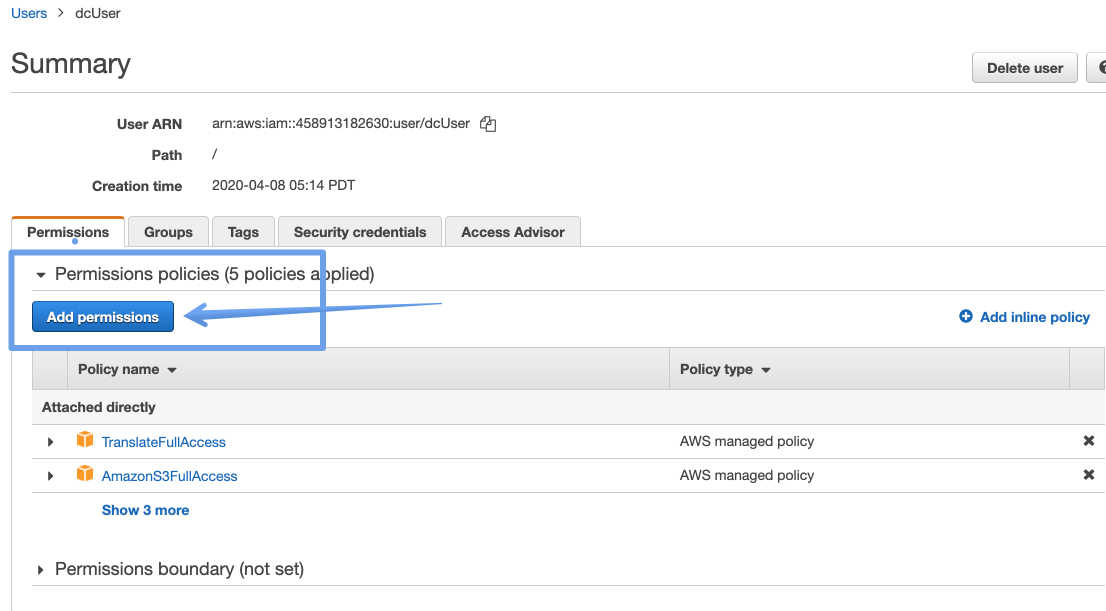Sort by Policy type column
The height and width of the screenshot is (611, 1106).
tap(725, 369)
